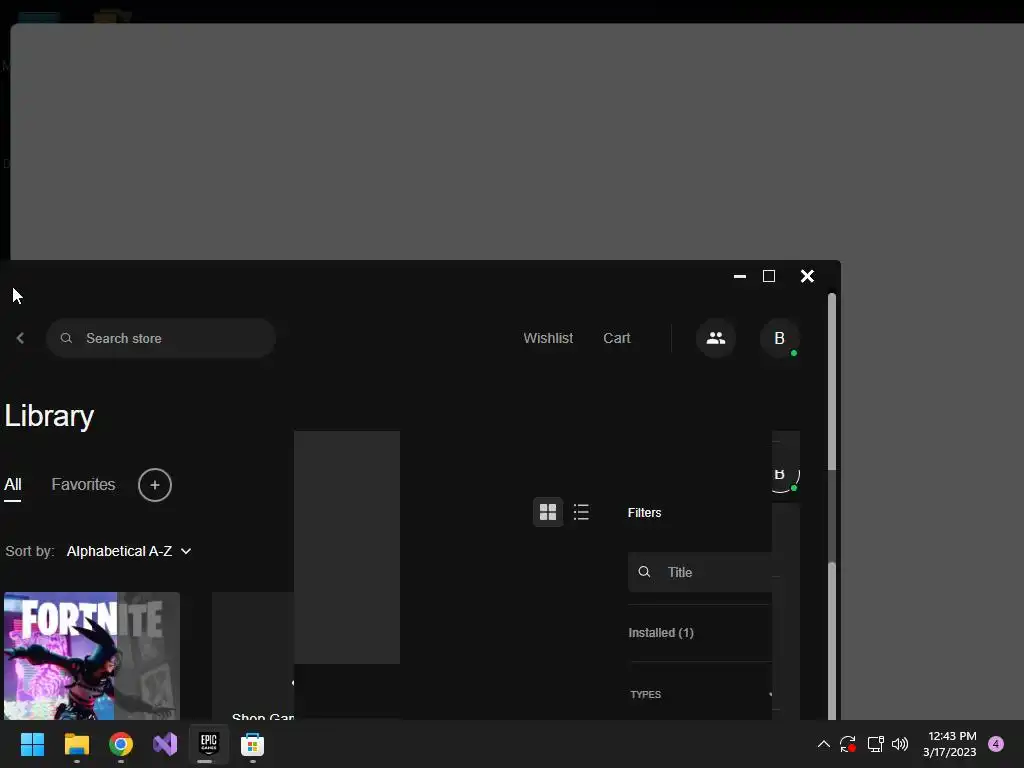Select the All library tab
Screen dimensions: 1024x768
(x=12, y=485)
